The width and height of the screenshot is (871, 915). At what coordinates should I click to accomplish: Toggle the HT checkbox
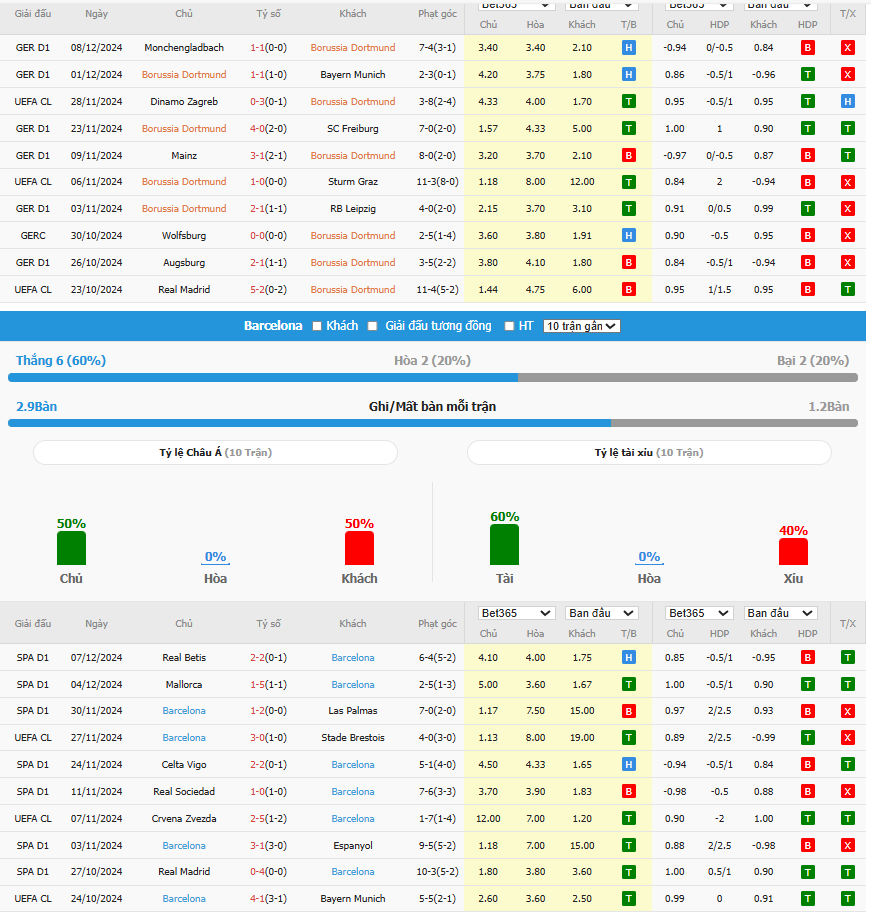509,326
